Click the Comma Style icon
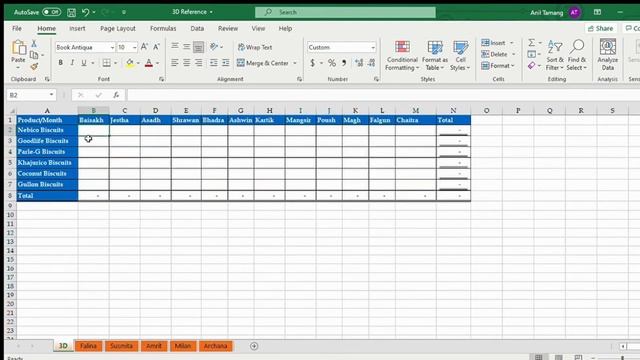Viewport: 640px width, 360px height. click(344, 63)
